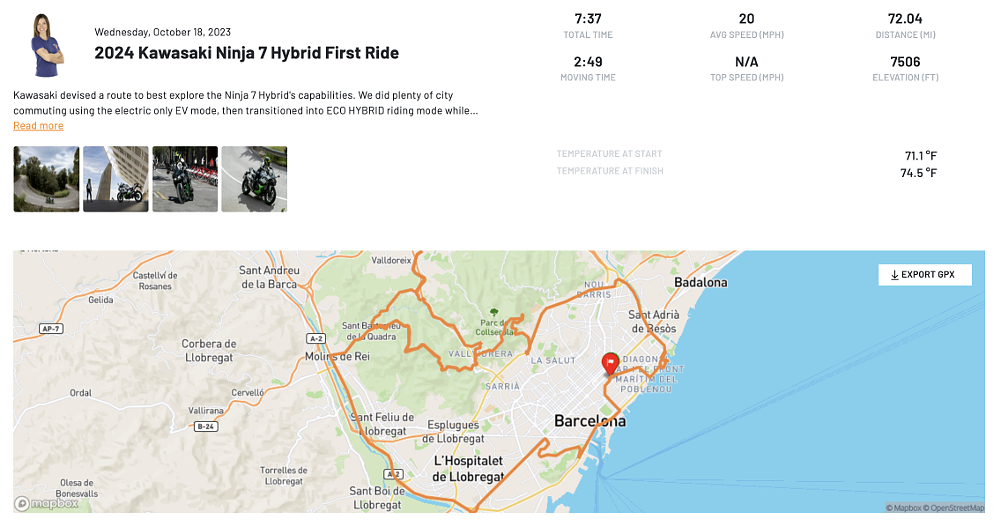
Task: Click the AP-7 highway shield on map
Action: 50,329
